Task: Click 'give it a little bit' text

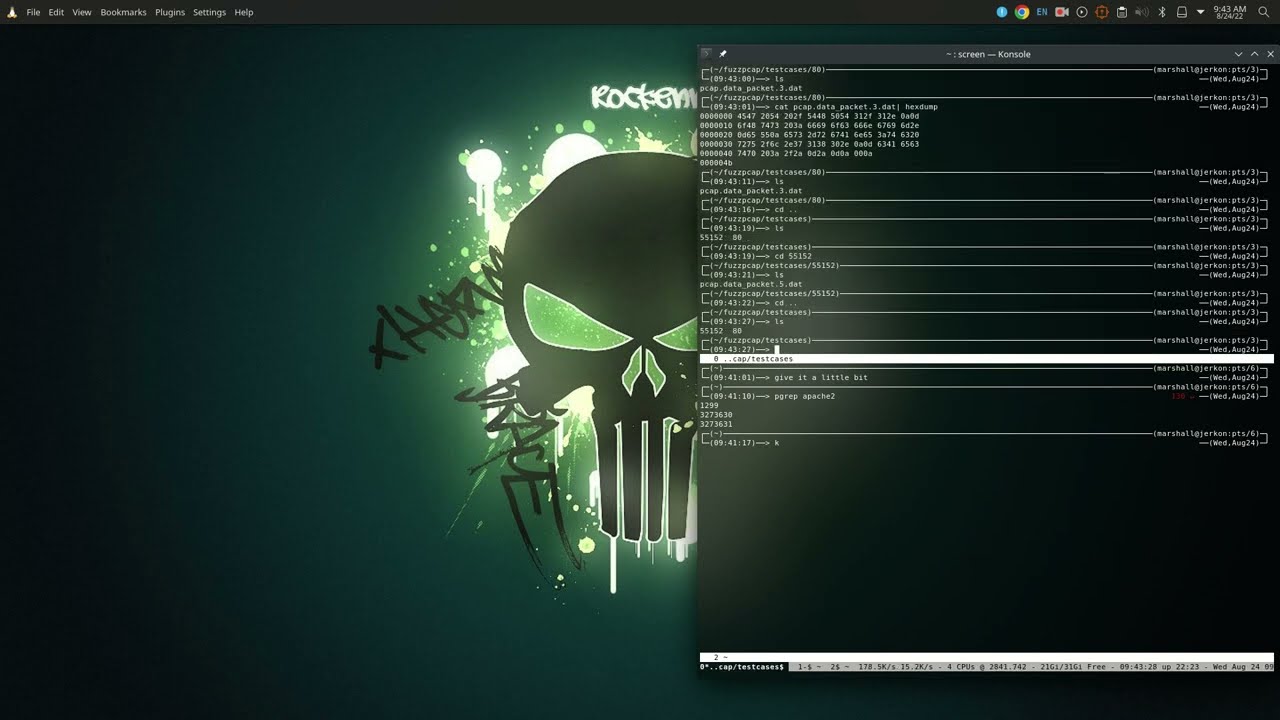Action: (x=821, y=377)
